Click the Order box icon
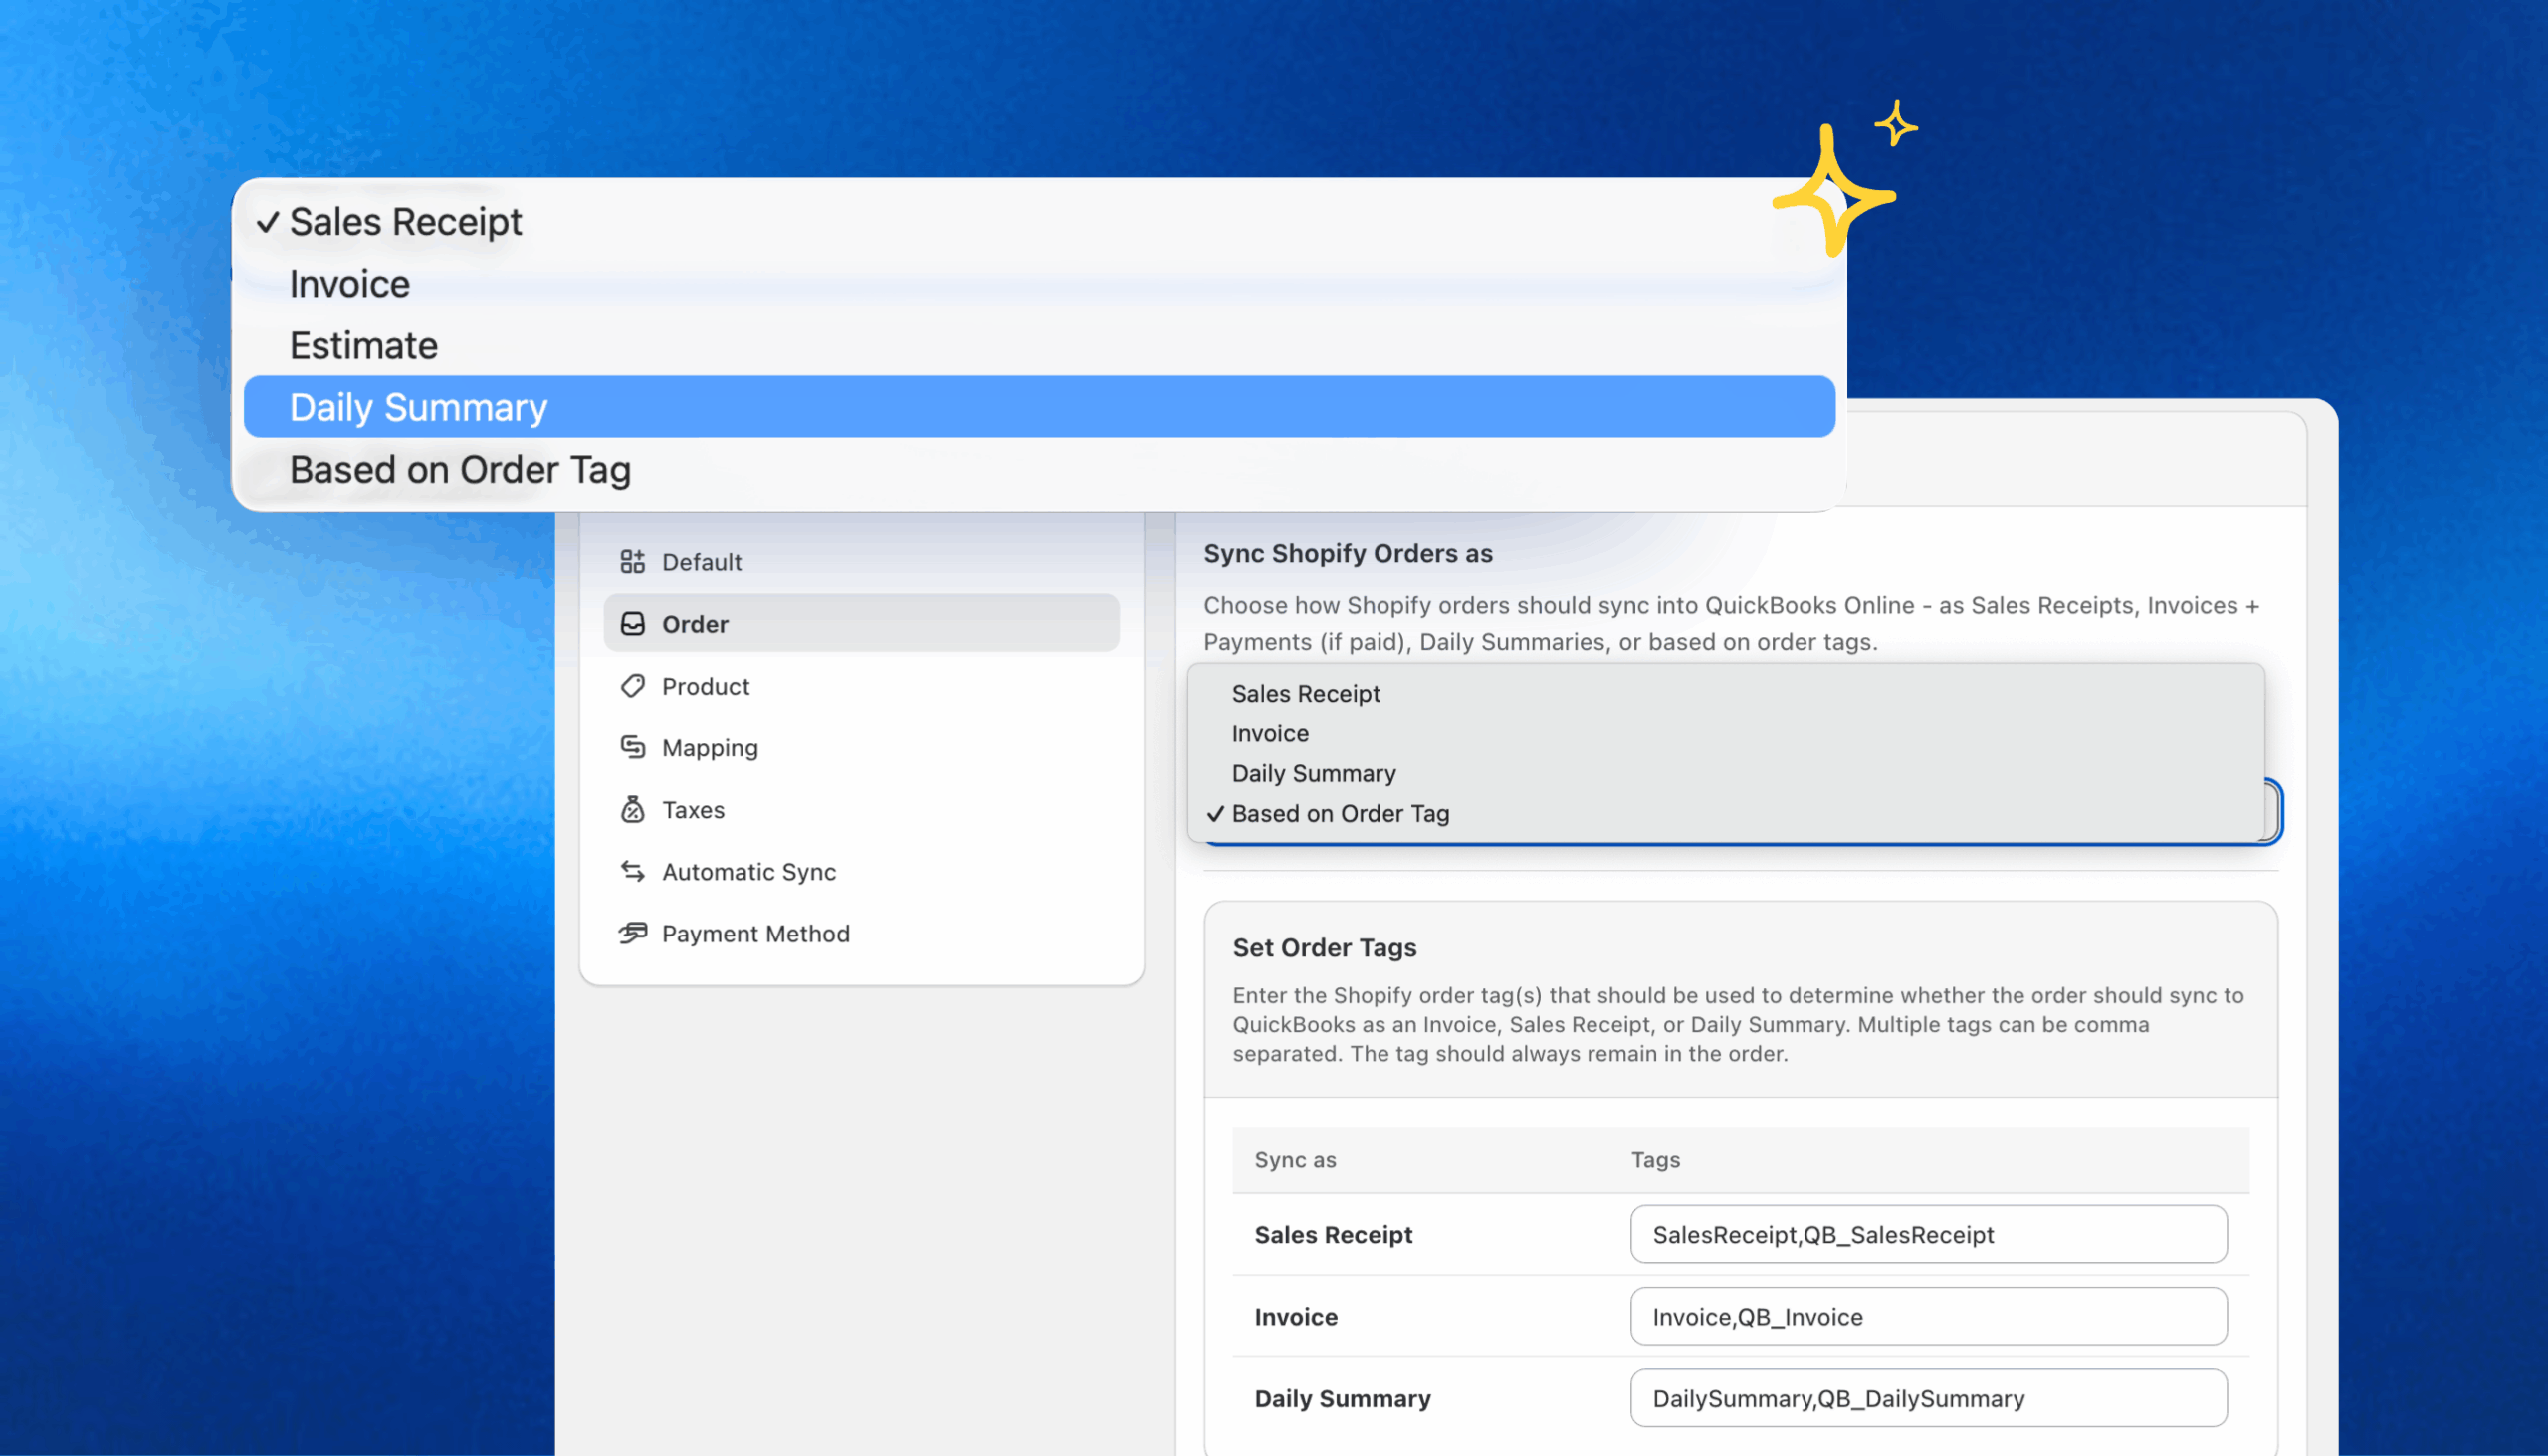Screen dimensions: 2548x1456 pyautogui.click(x=633, y=623)
